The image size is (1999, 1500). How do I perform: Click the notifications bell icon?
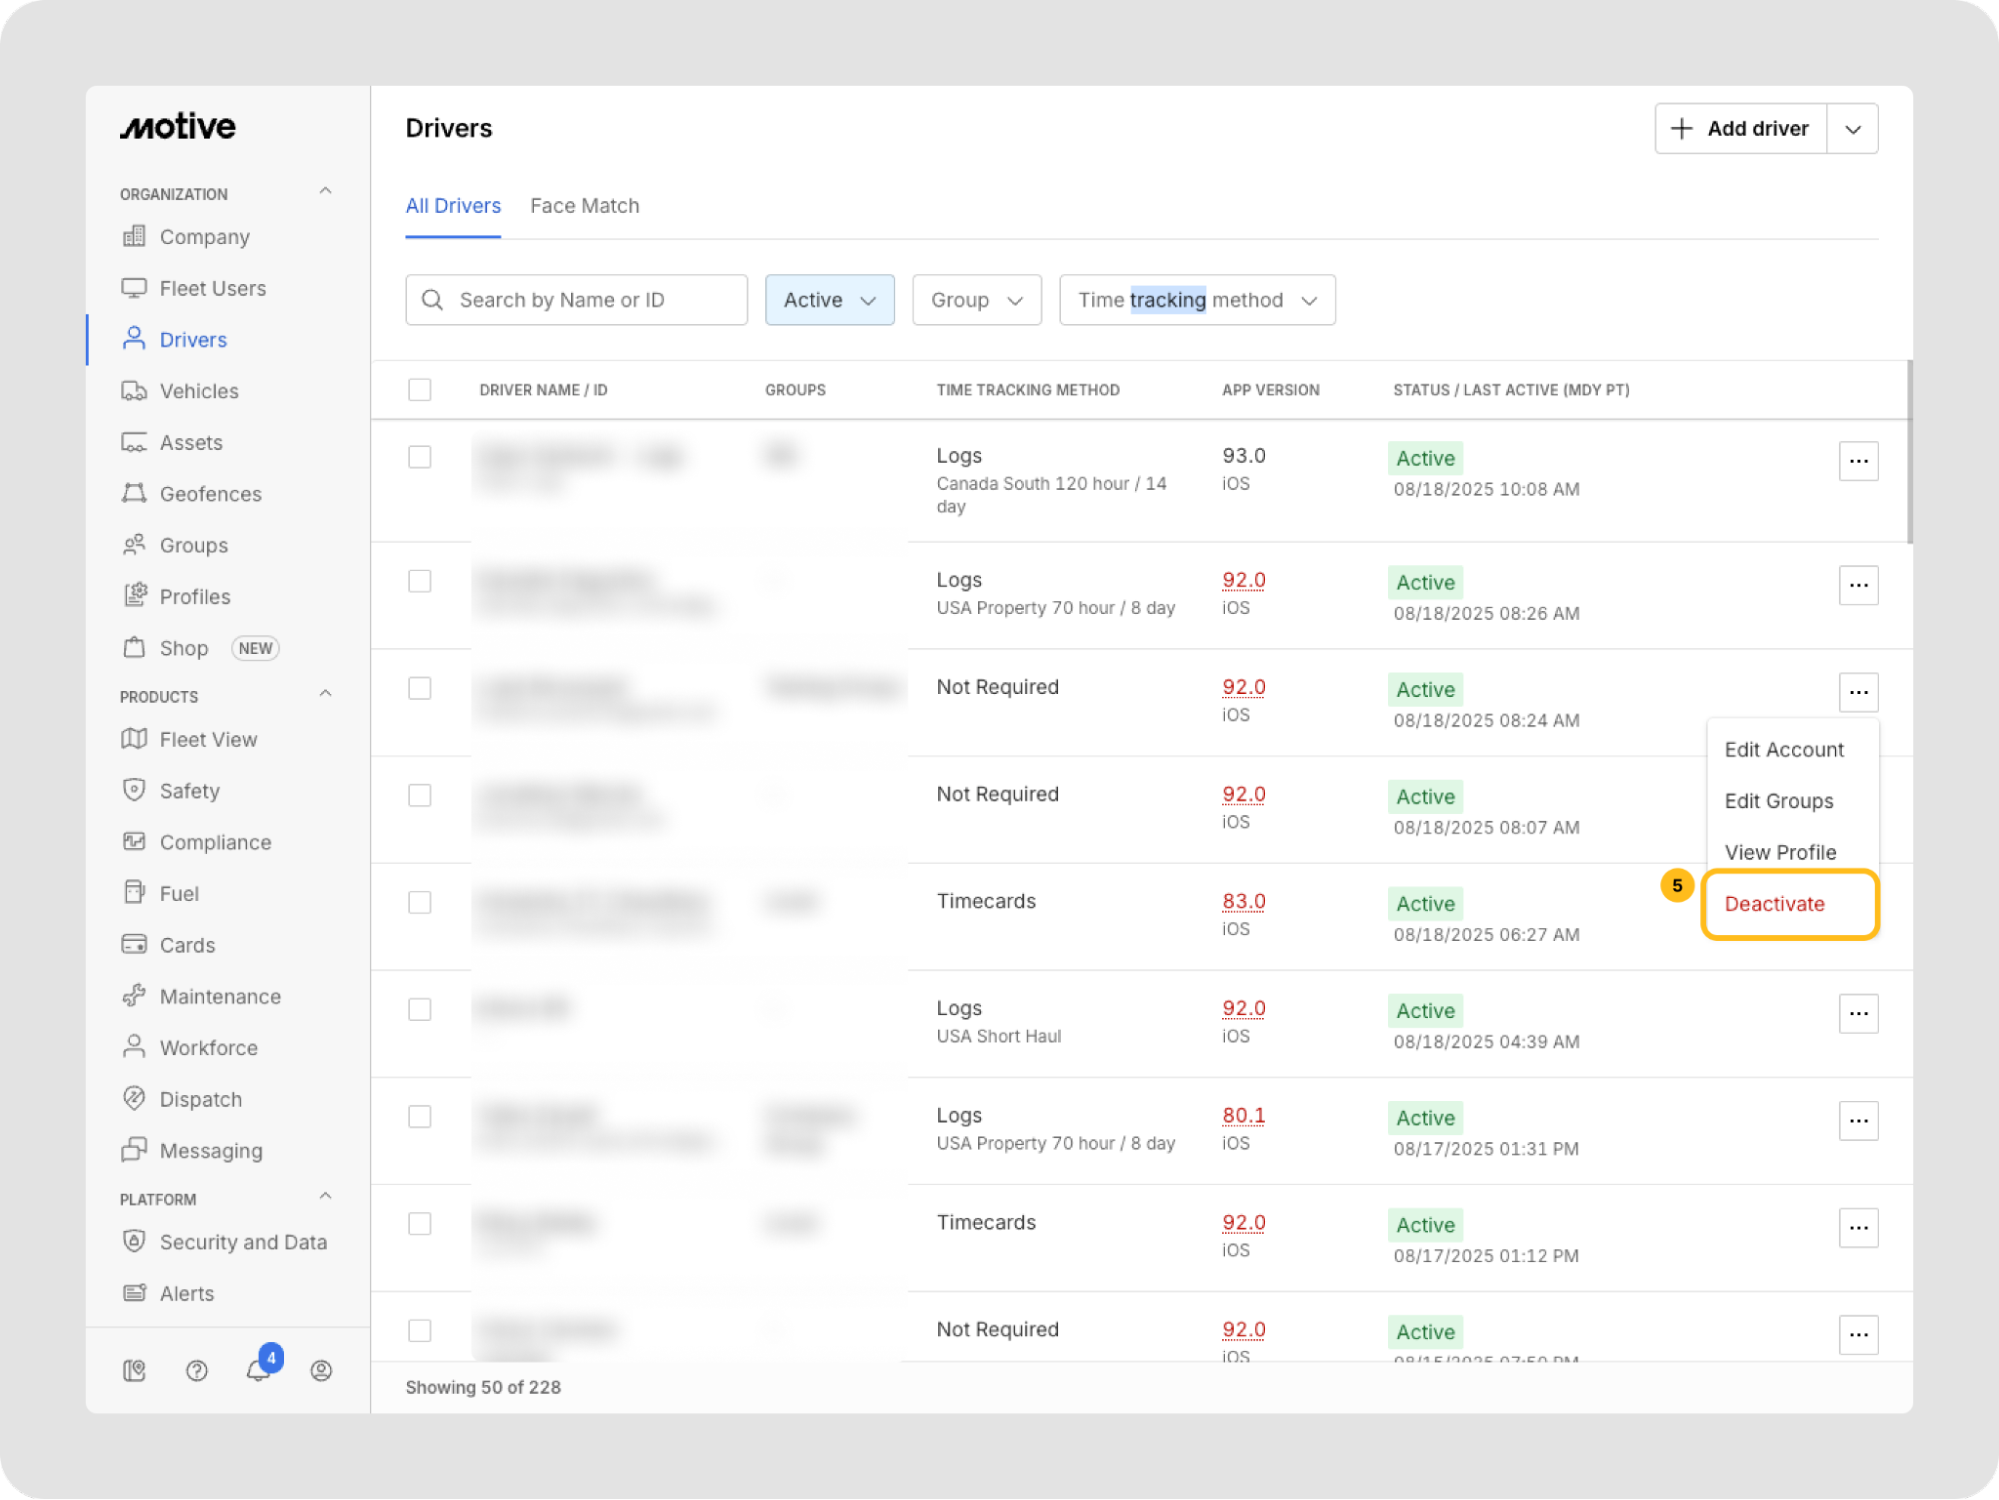[x=258, y=1370]
